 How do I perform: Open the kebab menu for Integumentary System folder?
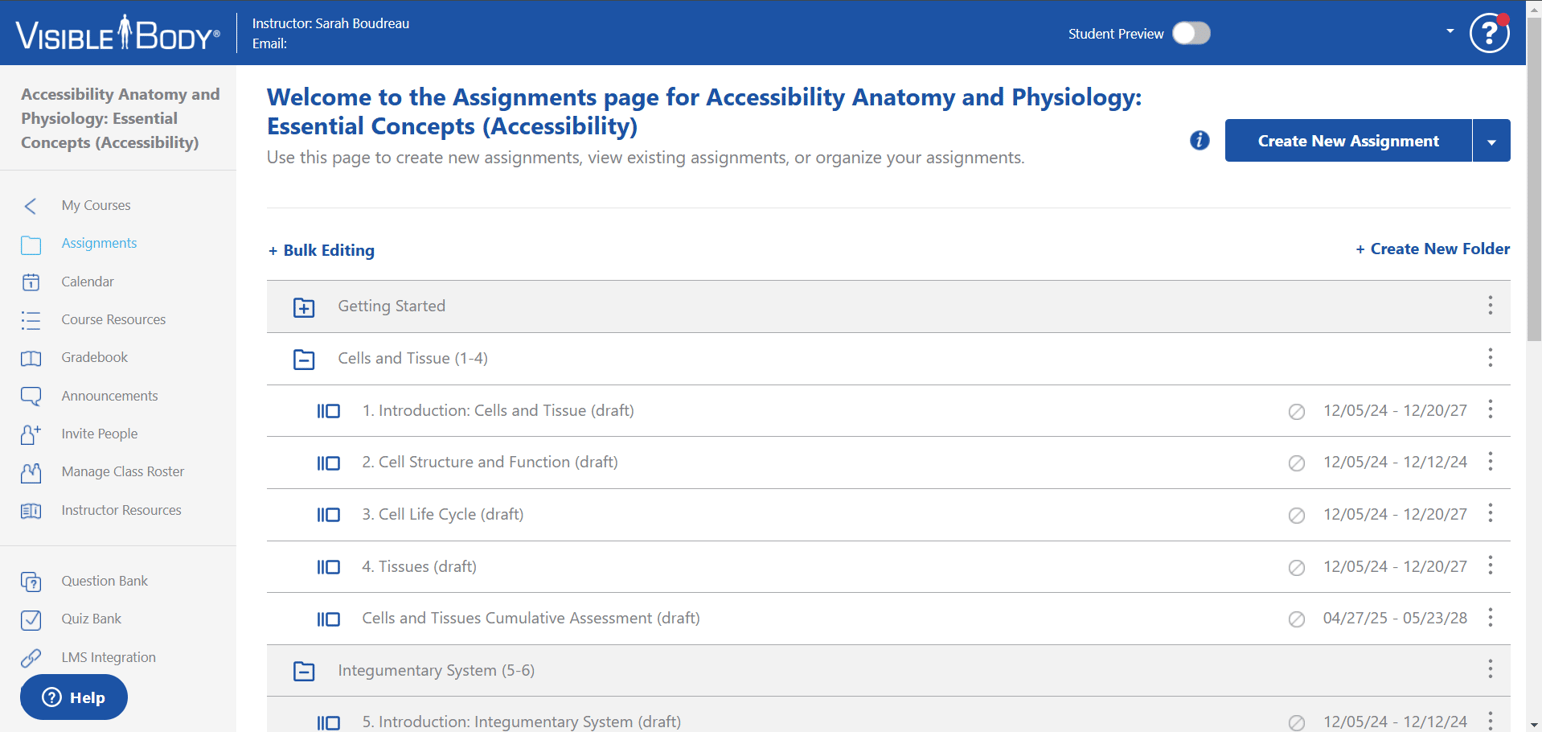click(1490, 670)
